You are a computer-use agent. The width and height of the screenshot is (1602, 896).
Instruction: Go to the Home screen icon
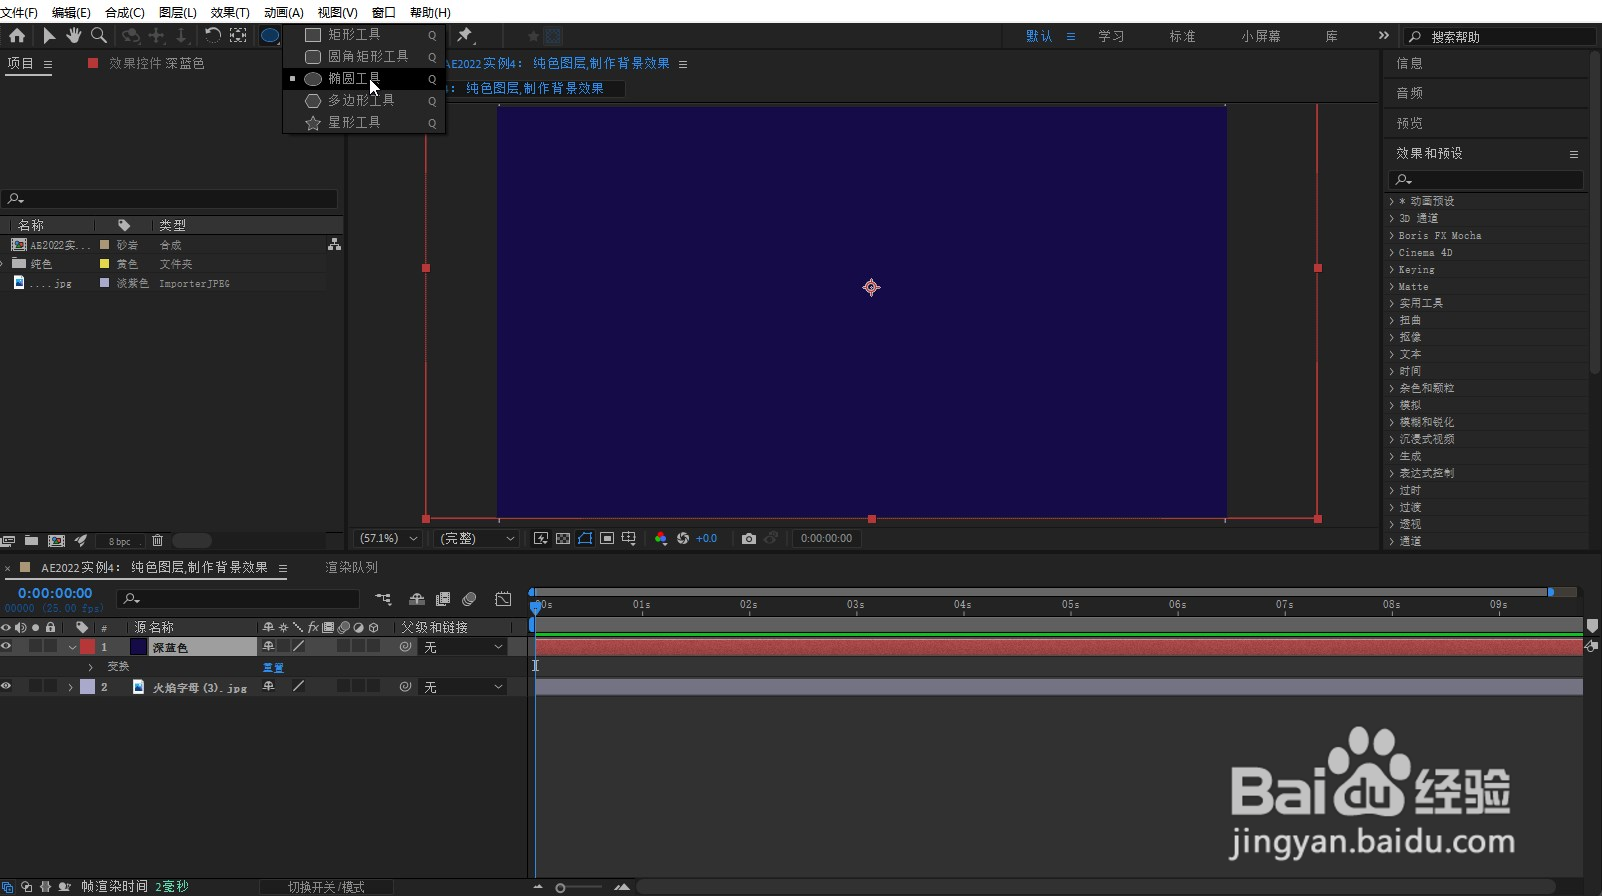pyautogui.click(x=17, y=35)
